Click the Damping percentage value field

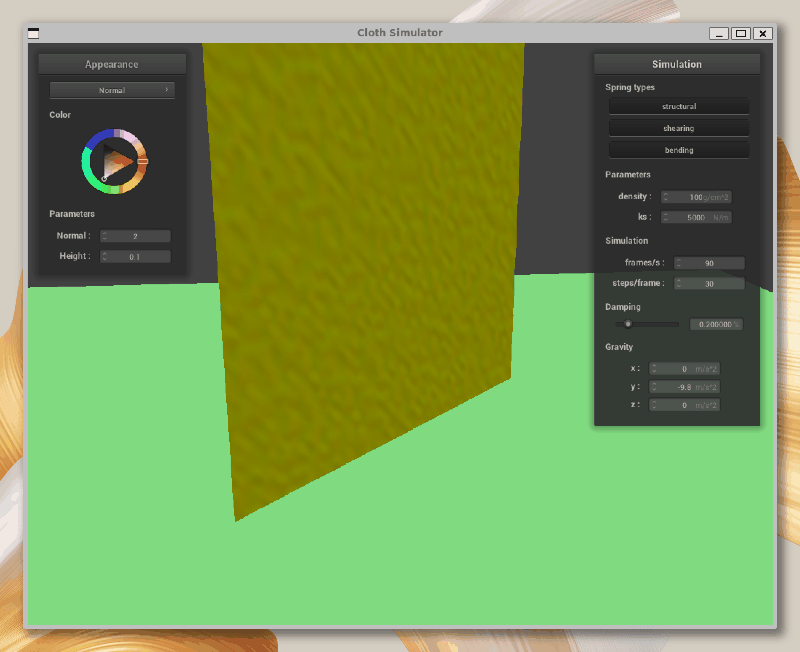[716, 324]
